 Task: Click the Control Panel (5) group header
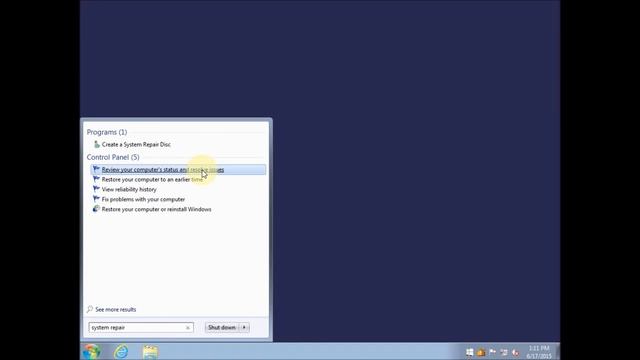[113, 157]
